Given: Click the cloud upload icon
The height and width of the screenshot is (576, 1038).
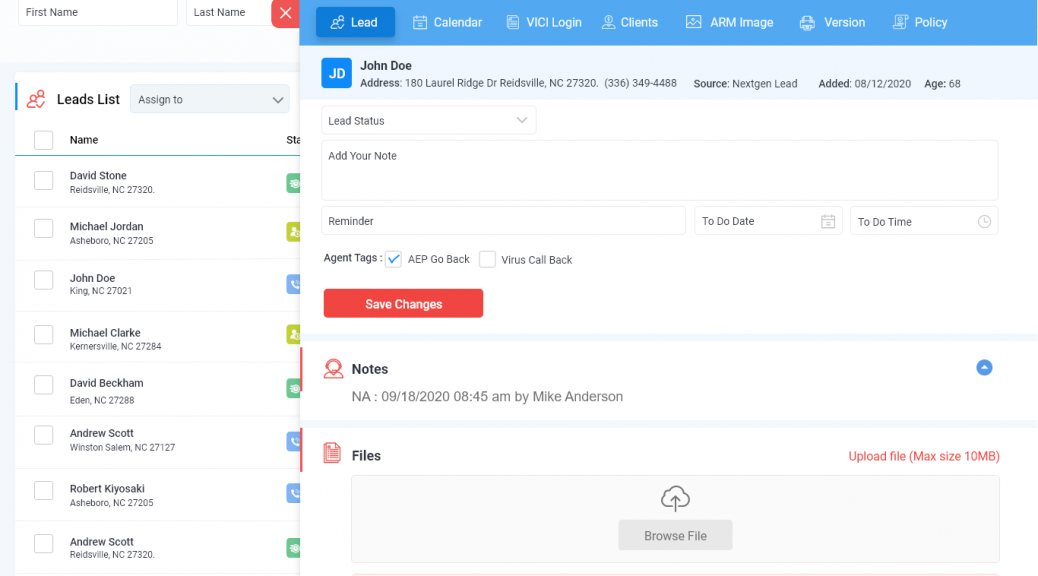Looking at the screenshot, I should (x=675, y=499).
